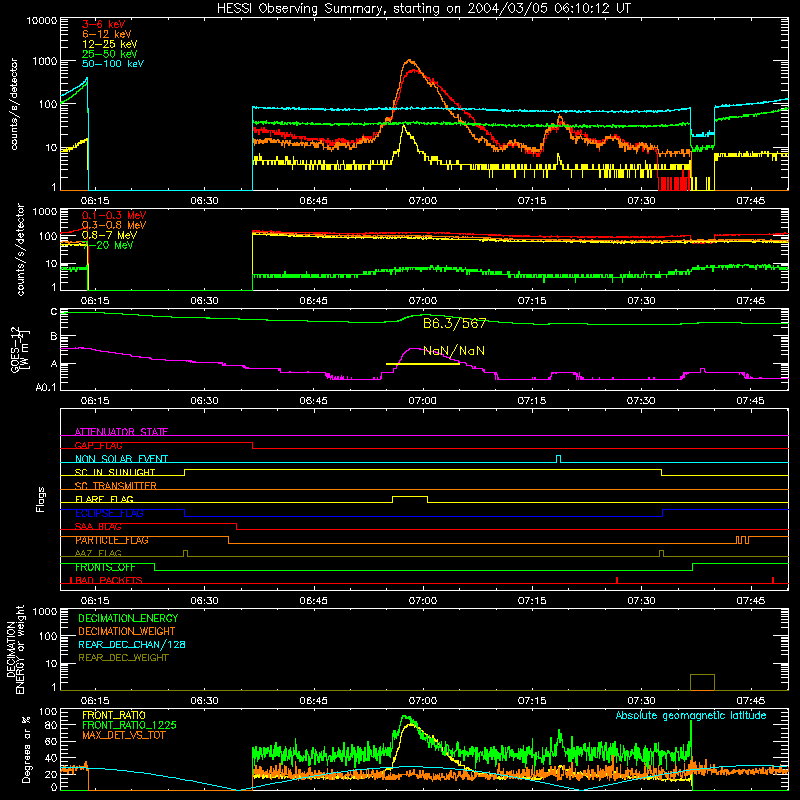The height and width of the screenshot is (800, 800).
Task: Click the NaN/NaN annotation in GOES panel
Action: (x=454, y=351)
